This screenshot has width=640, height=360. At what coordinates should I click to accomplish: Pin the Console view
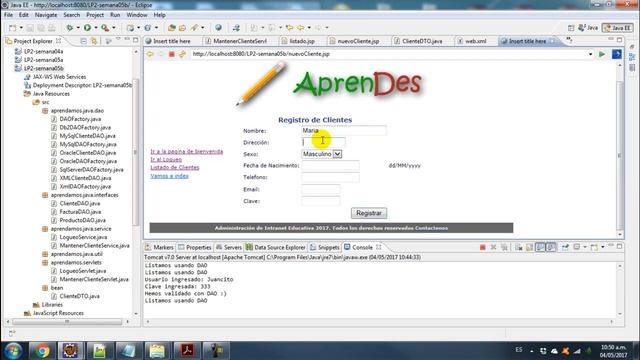[565, 247]
